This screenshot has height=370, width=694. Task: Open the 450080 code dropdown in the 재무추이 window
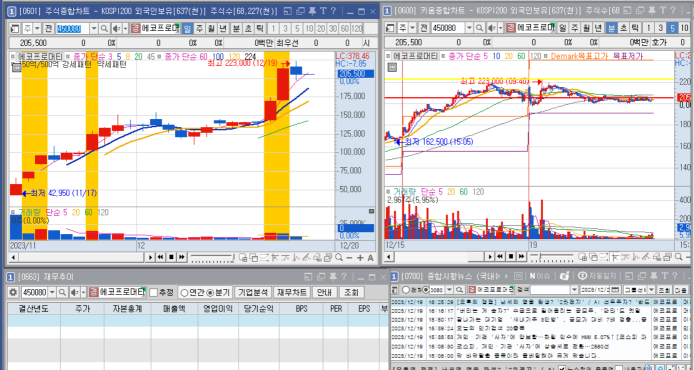pos(52,292)
